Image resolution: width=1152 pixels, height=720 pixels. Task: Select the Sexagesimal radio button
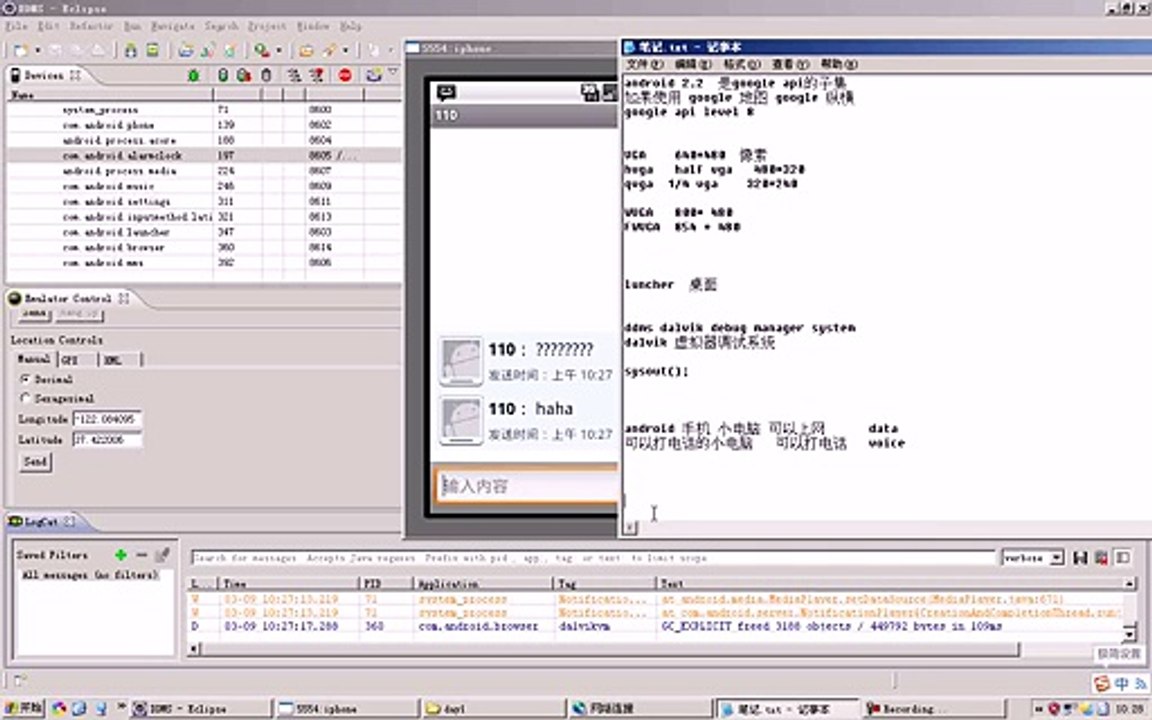[x=26, y=398]
